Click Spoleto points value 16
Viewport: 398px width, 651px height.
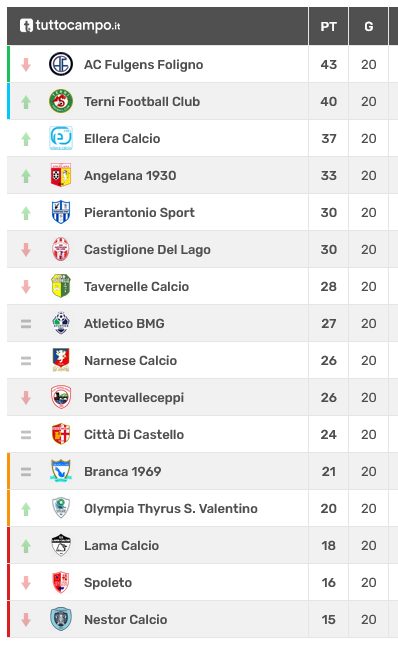pos(328,582)
